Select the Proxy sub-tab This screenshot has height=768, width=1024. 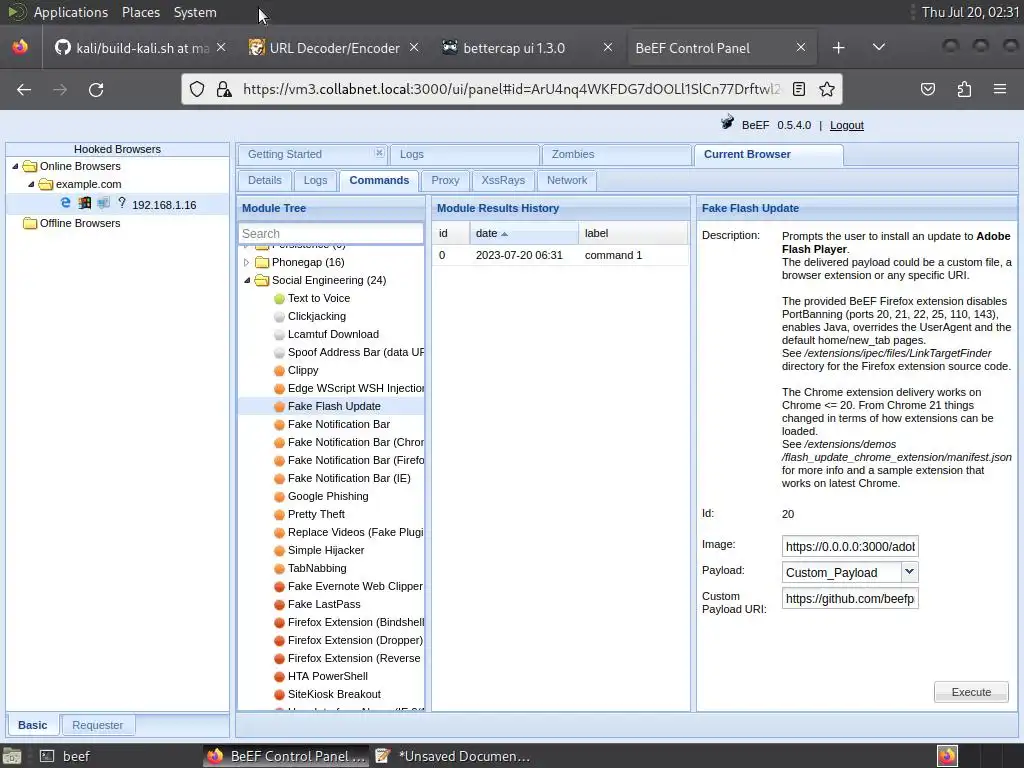pos(445,180)
